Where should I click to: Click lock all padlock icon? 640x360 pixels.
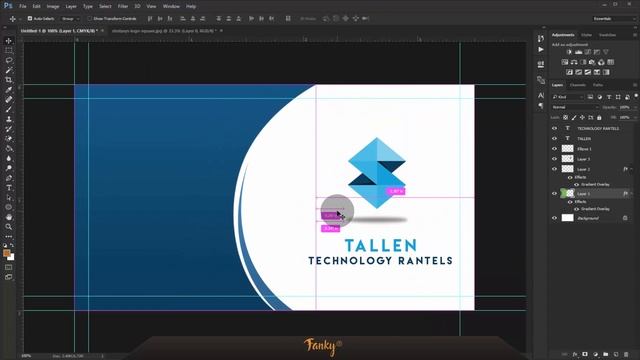(599, 118)
